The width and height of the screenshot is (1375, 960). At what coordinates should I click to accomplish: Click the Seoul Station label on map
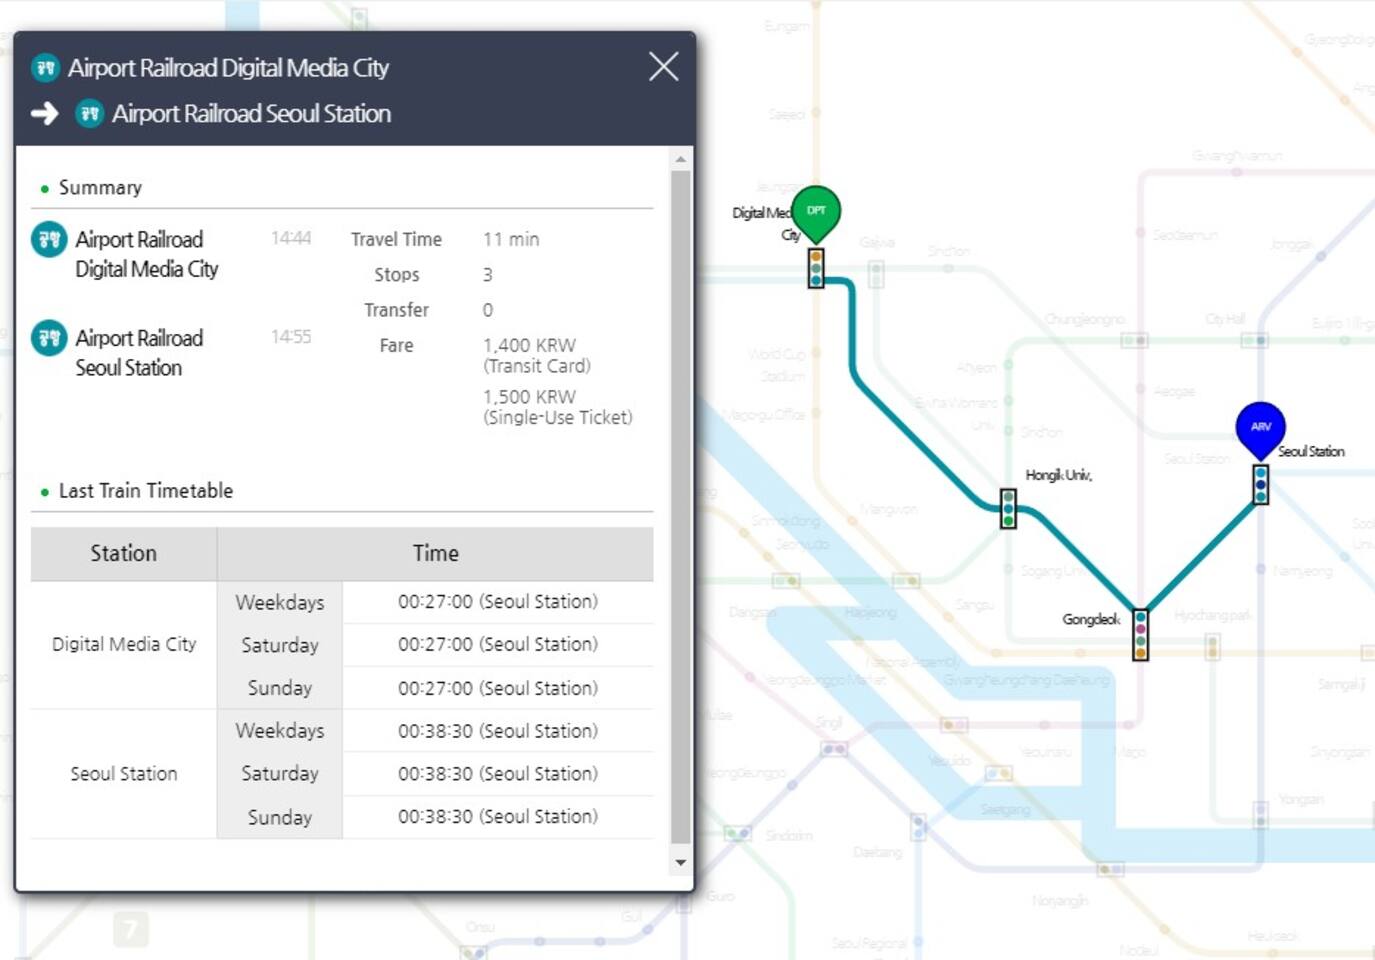click(1310, 452)
